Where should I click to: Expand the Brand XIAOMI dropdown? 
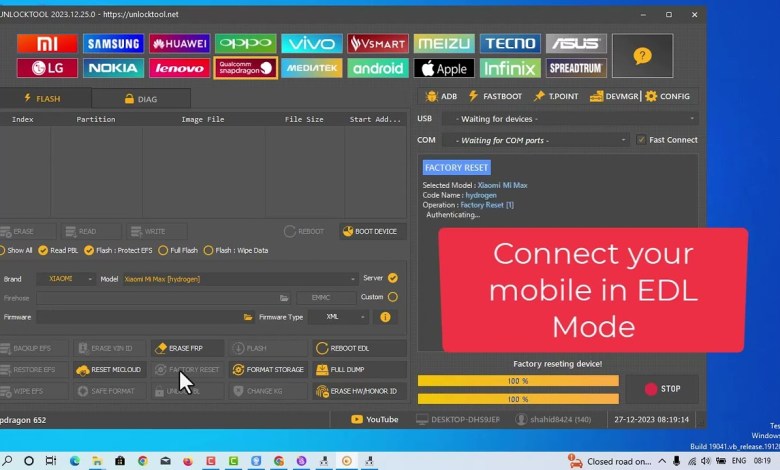(66, 279)
